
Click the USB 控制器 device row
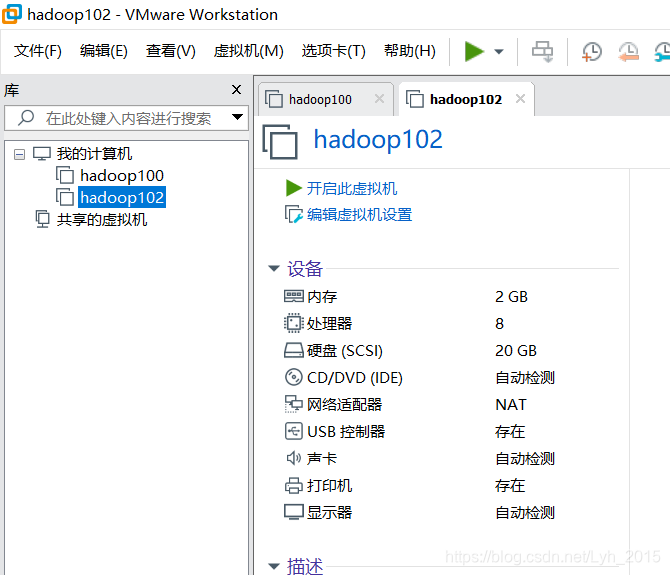tap(451, 431)
